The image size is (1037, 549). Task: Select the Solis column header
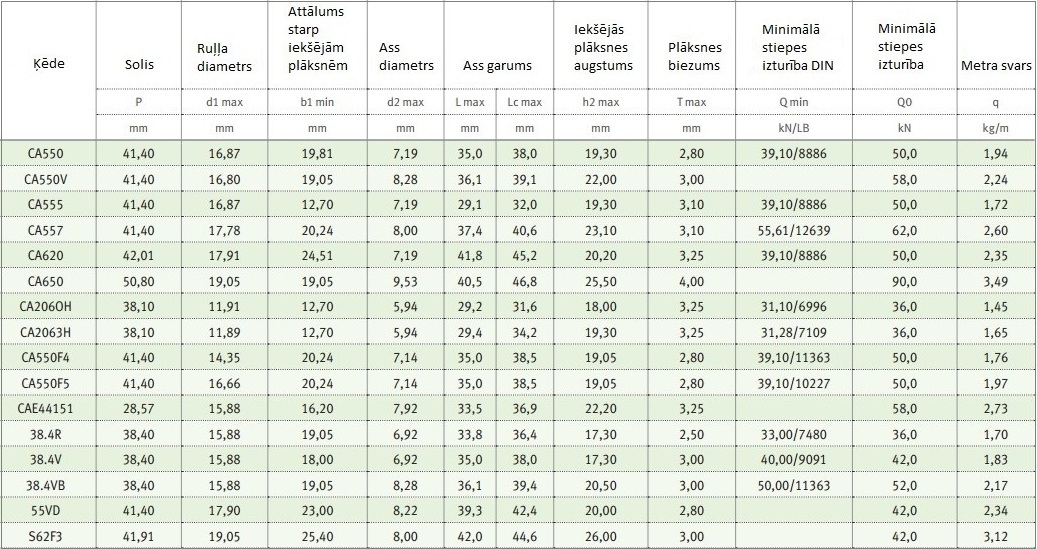pyautogui.click(x=139, y=64)
